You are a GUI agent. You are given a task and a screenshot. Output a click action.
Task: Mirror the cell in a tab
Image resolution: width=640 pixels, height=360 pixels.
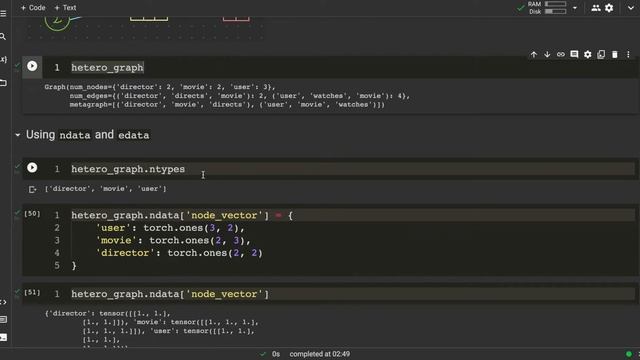coord(601,54)
